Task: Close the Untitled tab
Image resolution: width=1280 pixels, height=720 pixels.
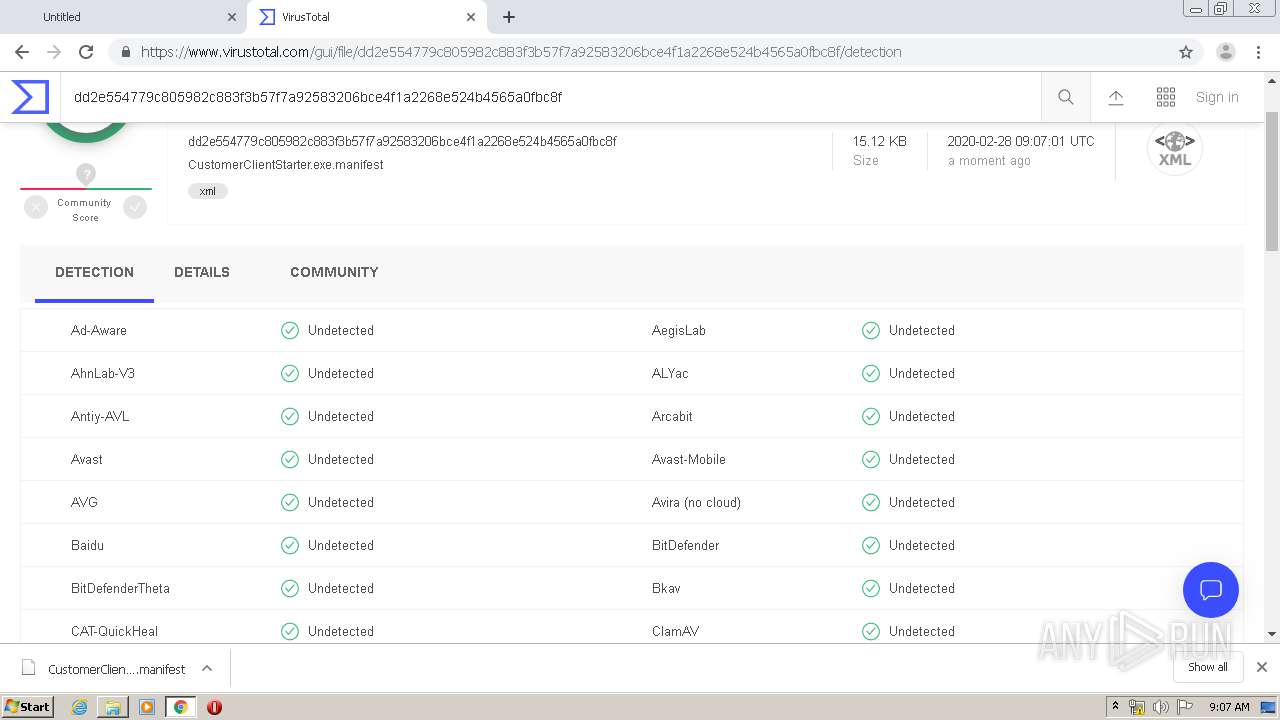Action: click(231, 17)
